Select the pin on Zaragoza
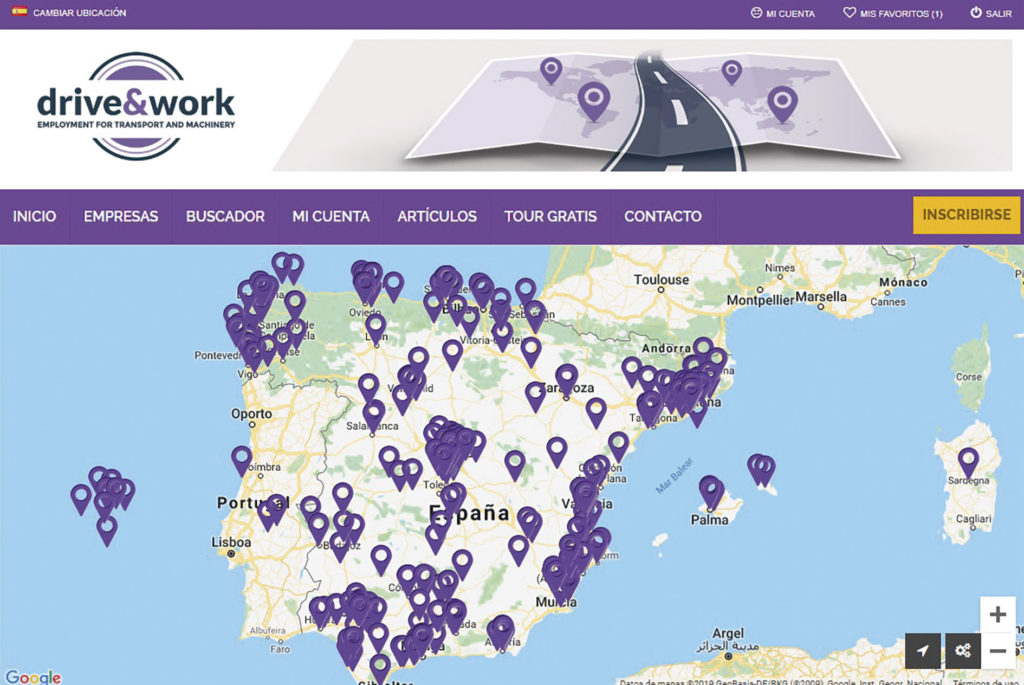Screen dimensions: 1024x685 tap(566, 381)
